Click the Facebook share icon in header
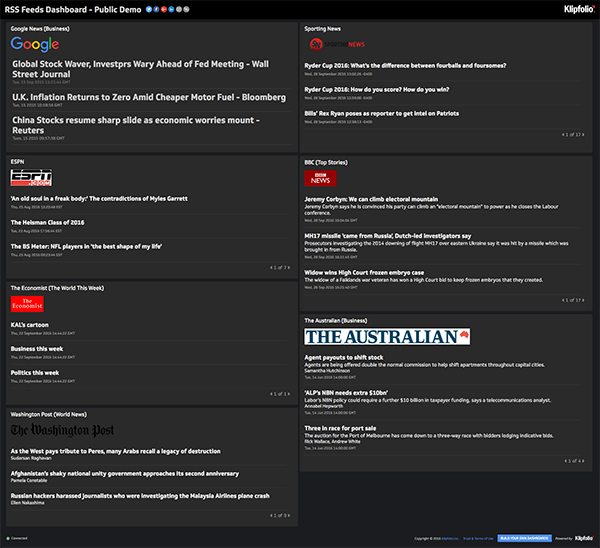 [156, 8]
